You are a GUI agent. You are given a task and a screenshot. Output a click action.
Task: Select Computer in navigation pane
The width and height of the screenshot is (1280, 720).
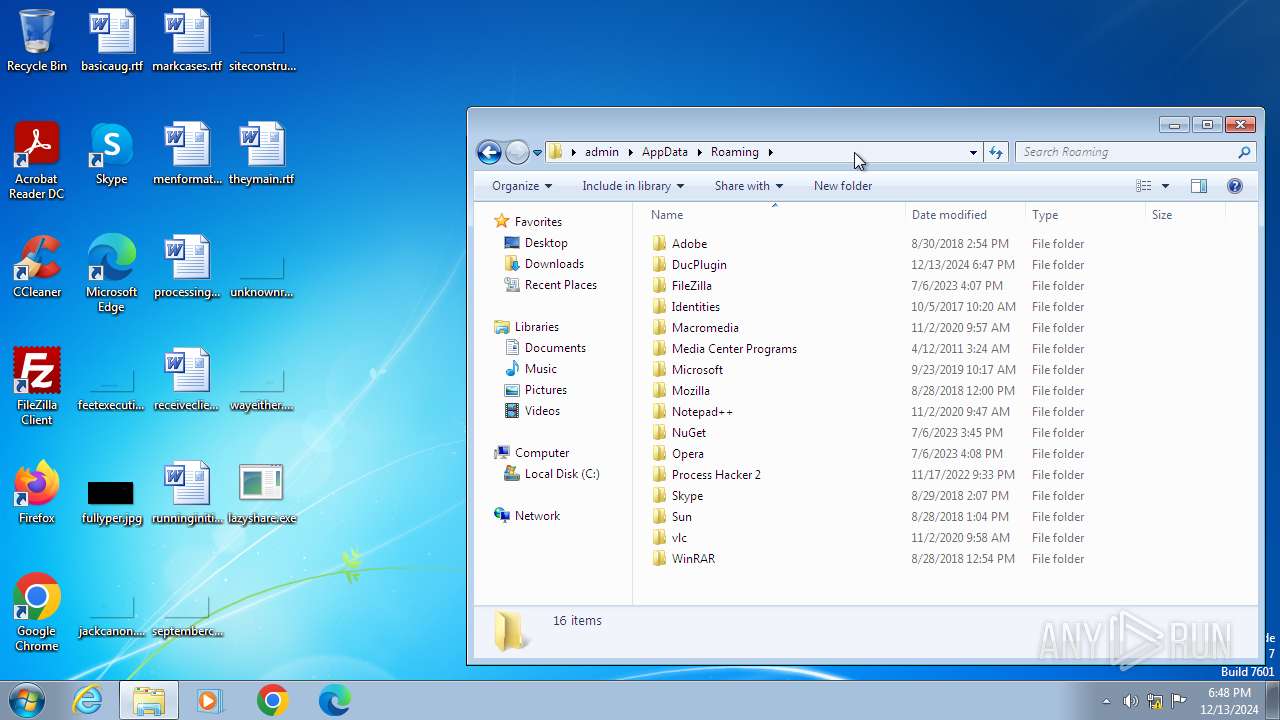tap(542, 453)
